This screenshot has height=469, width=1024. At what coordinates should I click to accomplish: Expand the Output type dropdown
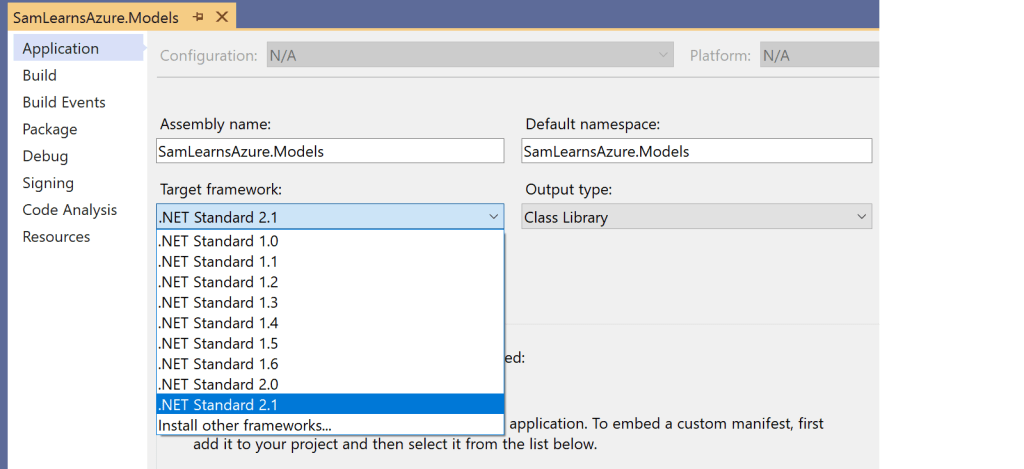click(x=861, y=217)
